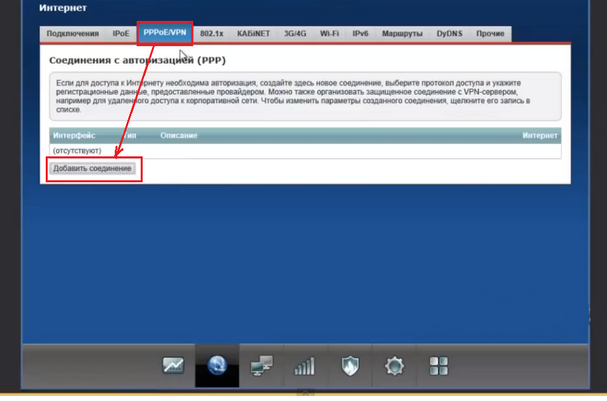Select the PPPoE/VPN tab
607x401 pixels.
pos(165,33)
